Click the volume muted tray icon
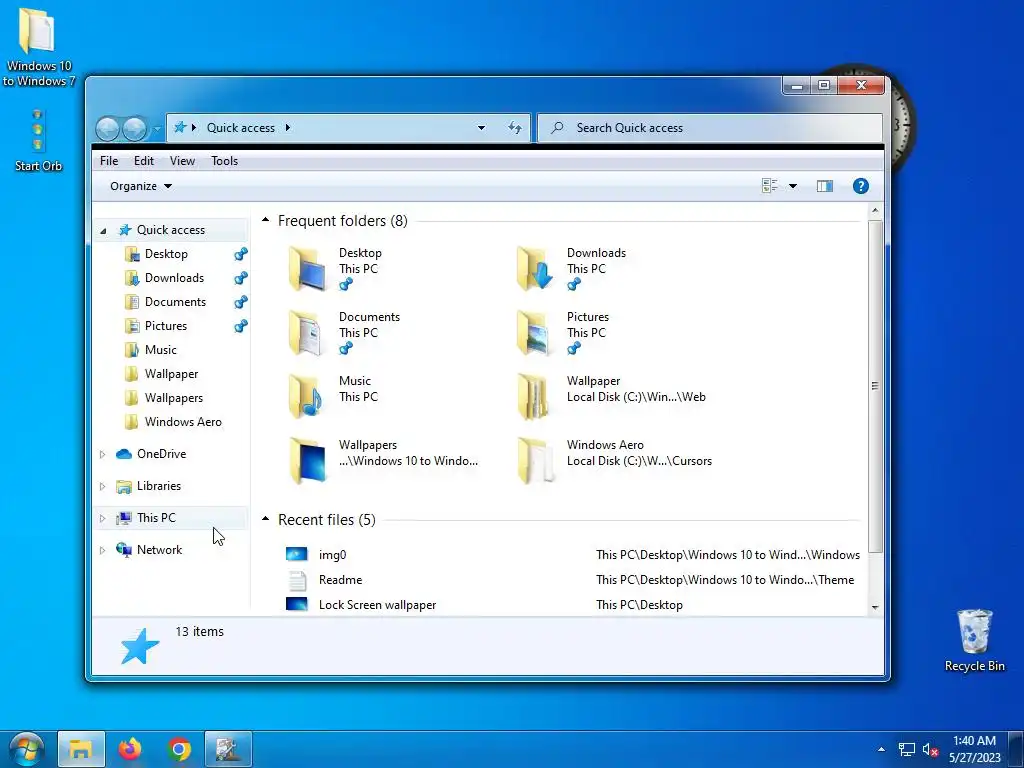The image size is (1024, 768). click(931, 750)
